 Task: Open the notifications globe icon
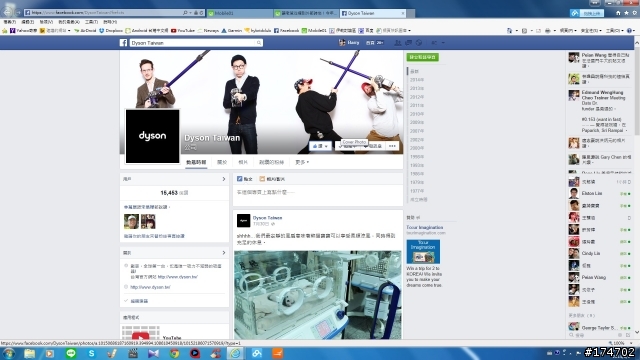point(419,42)
